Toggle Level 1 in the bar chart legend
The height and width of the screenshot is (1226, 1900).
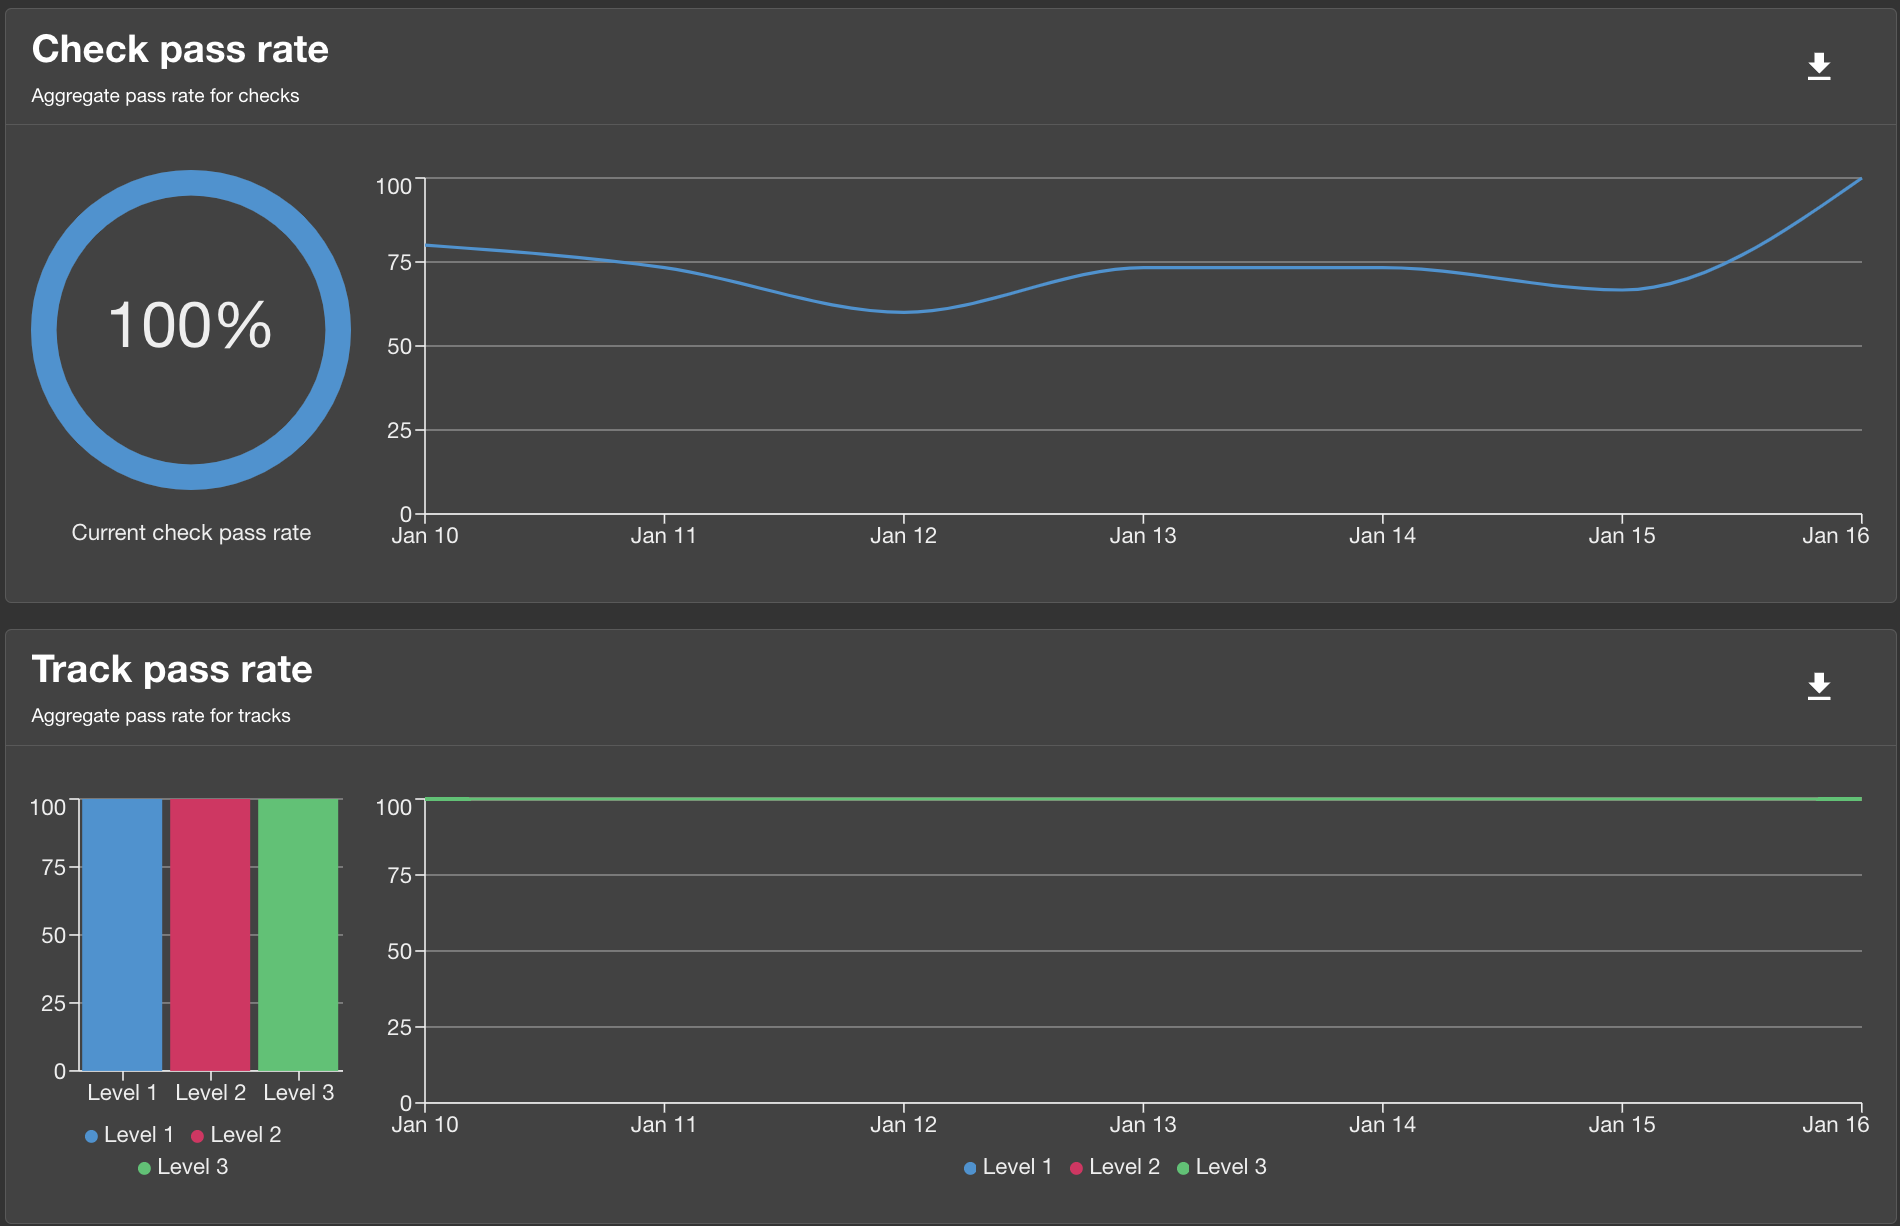pos(130,1135)
